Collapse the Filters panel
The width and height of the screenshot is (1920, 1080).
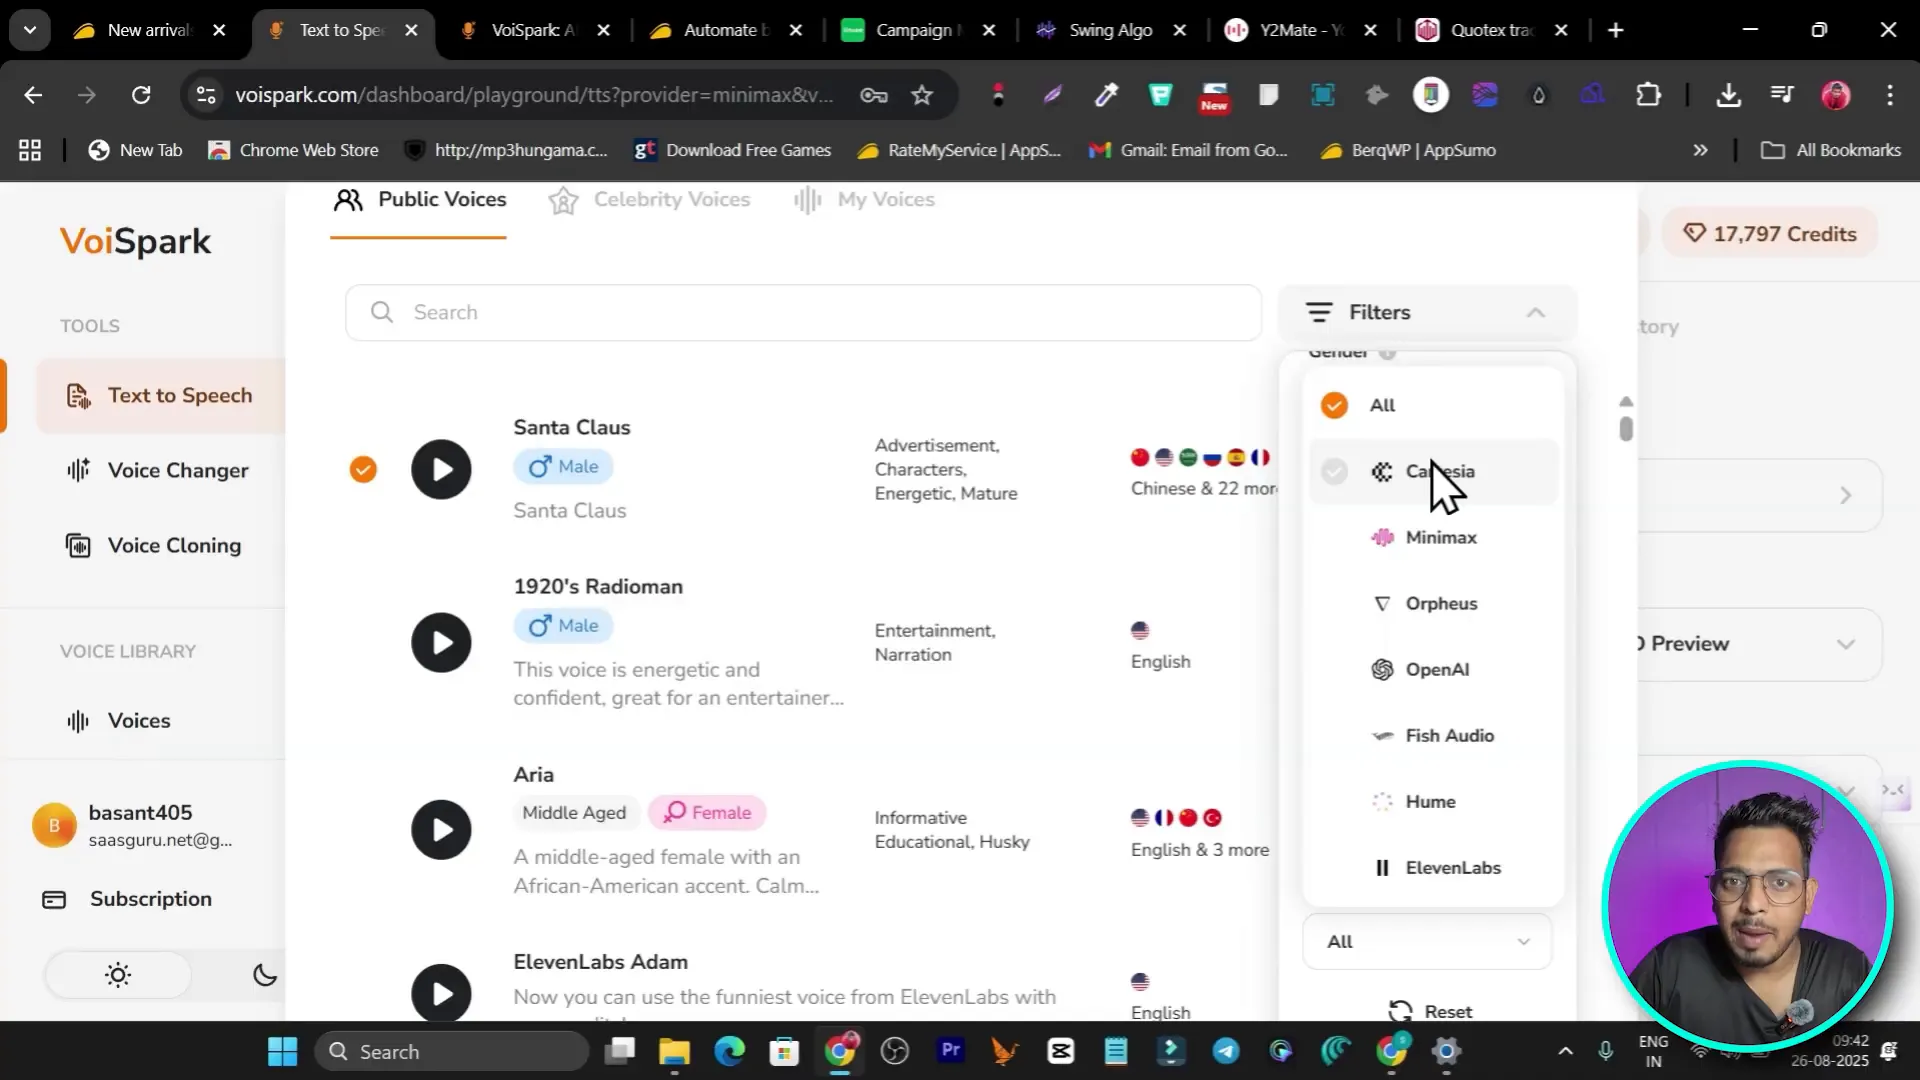pyautogui.click(x=1535, y=312)
